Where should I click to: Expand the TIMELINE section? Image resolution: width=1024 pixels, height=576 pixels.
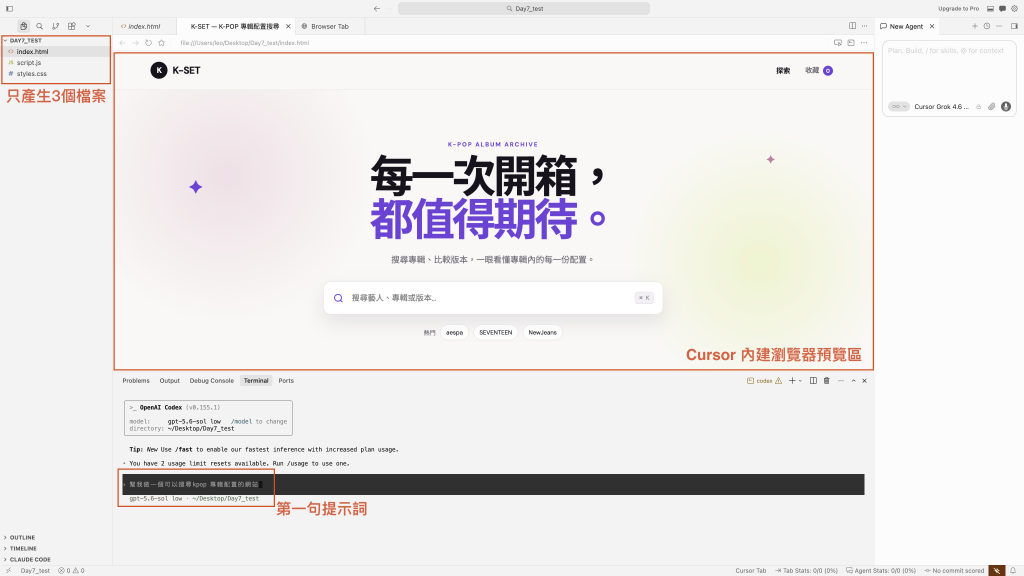coord(23,549)
